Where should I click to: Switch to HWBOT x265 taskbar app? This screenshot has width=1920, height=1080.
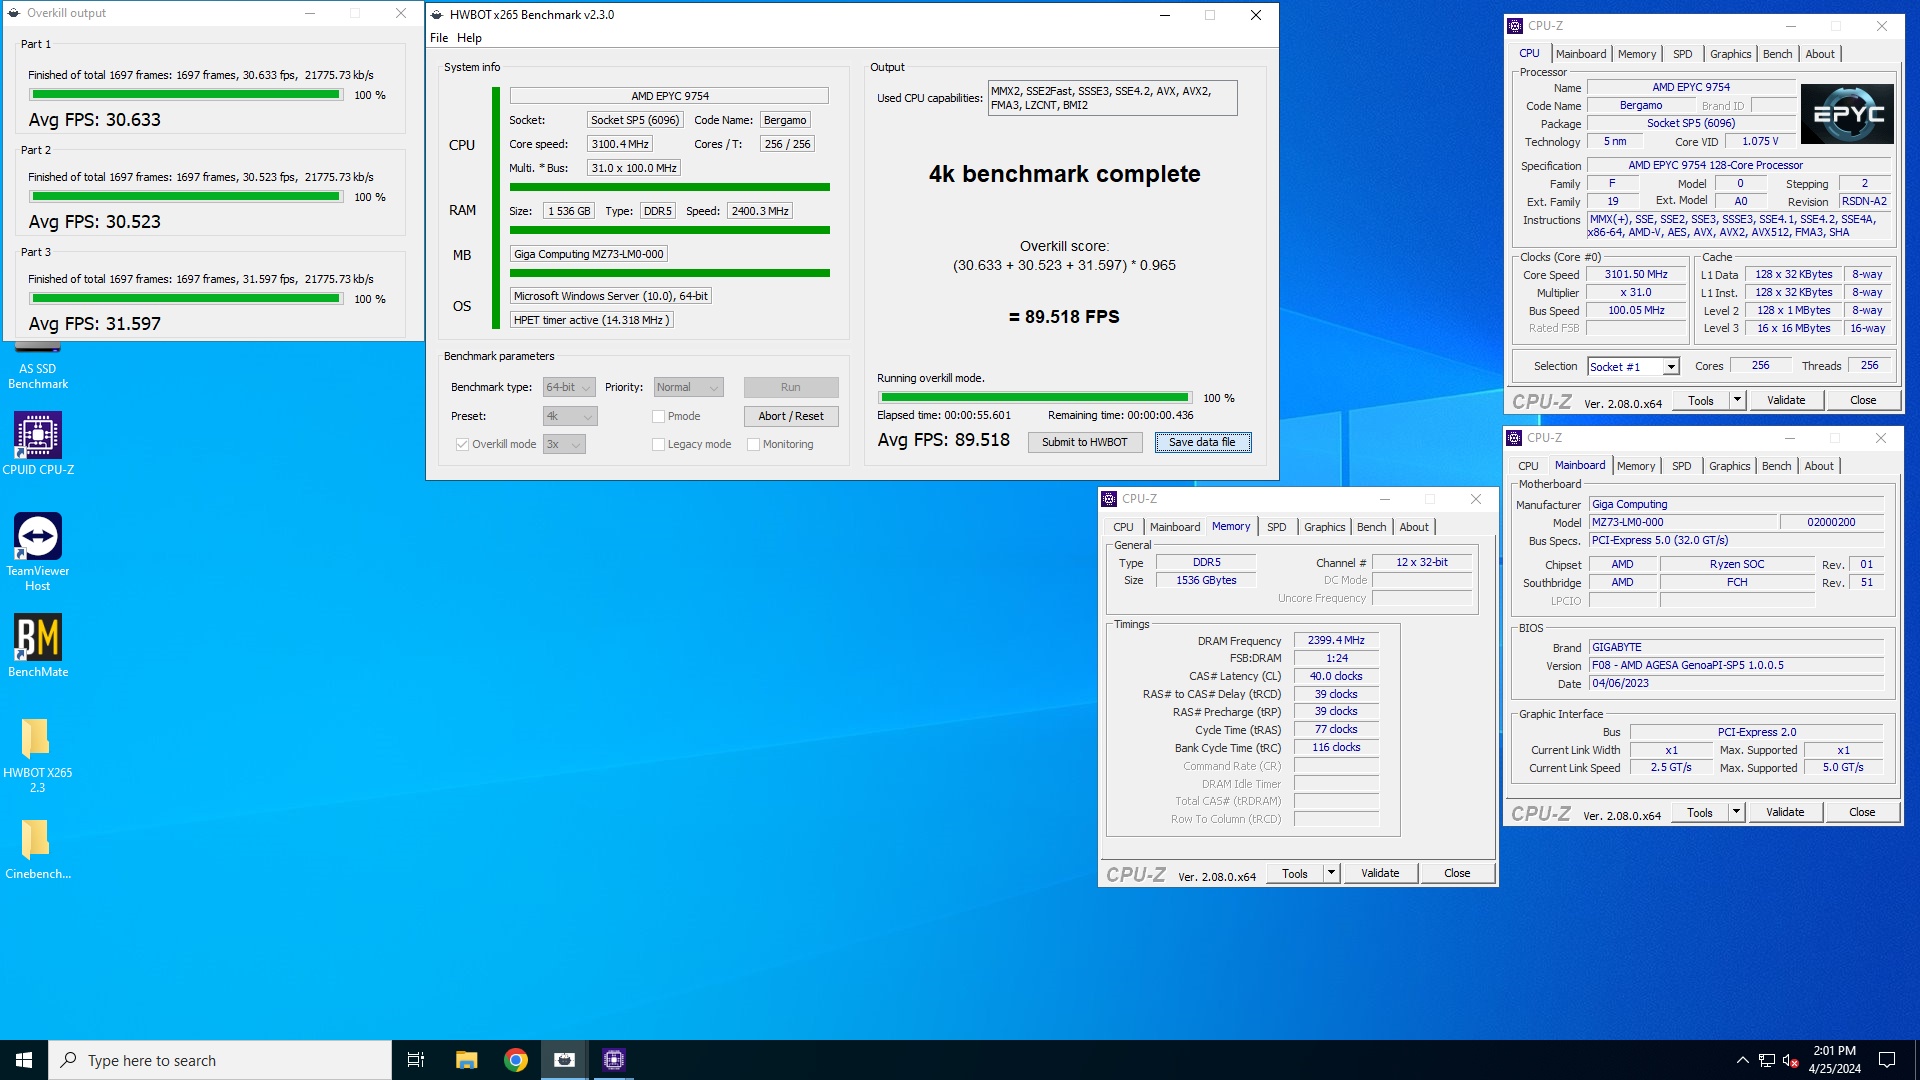[x=565, y=1060]
